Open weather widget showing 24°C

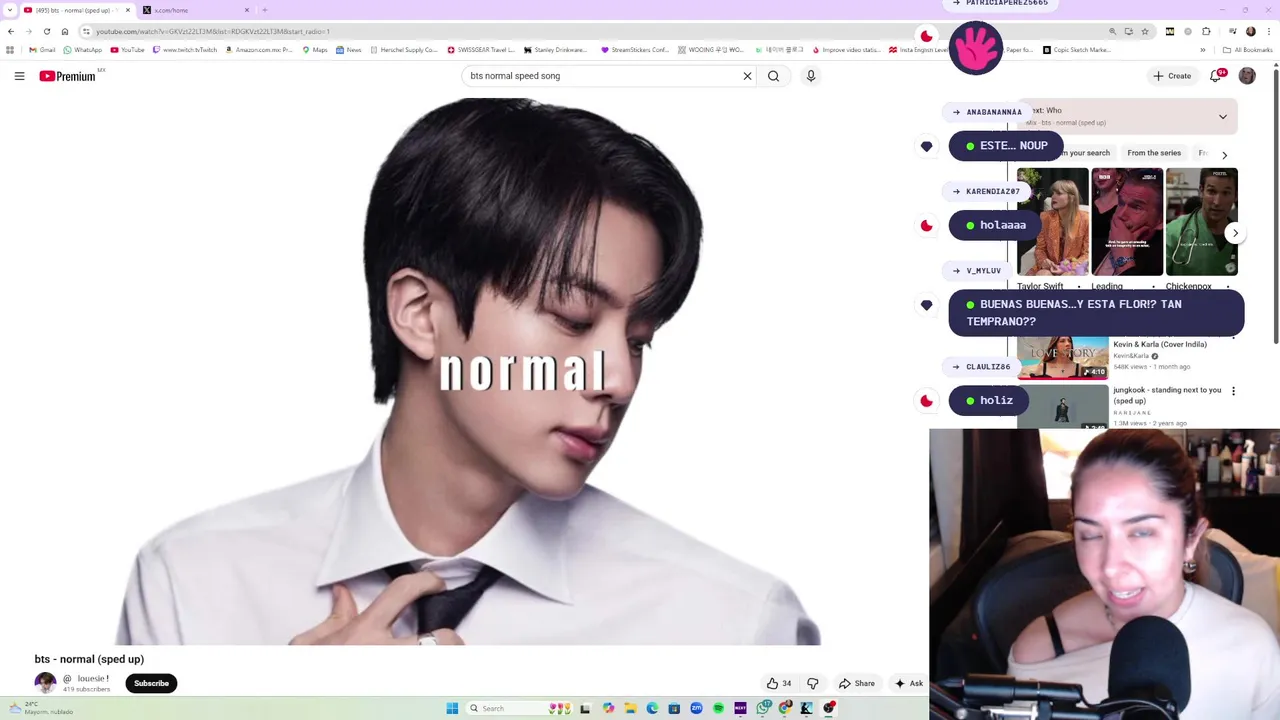coord(40,708)
